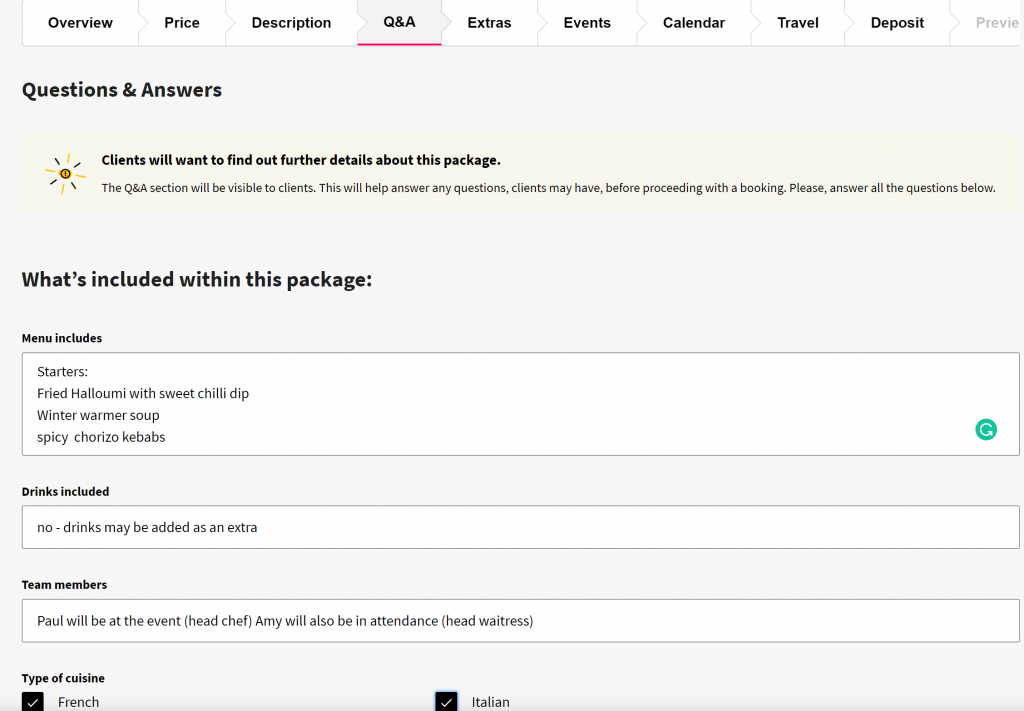This screenshot has width=1024, height=711.
Task: Navigate to the Events tab
Action: pos(587,23)
